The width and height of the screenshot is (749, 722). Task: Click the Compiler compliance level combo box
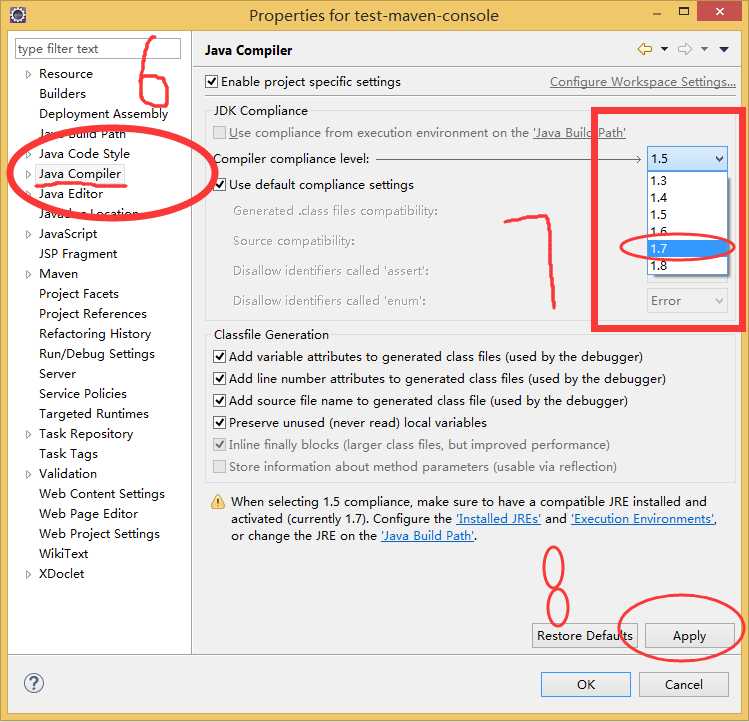687,159
